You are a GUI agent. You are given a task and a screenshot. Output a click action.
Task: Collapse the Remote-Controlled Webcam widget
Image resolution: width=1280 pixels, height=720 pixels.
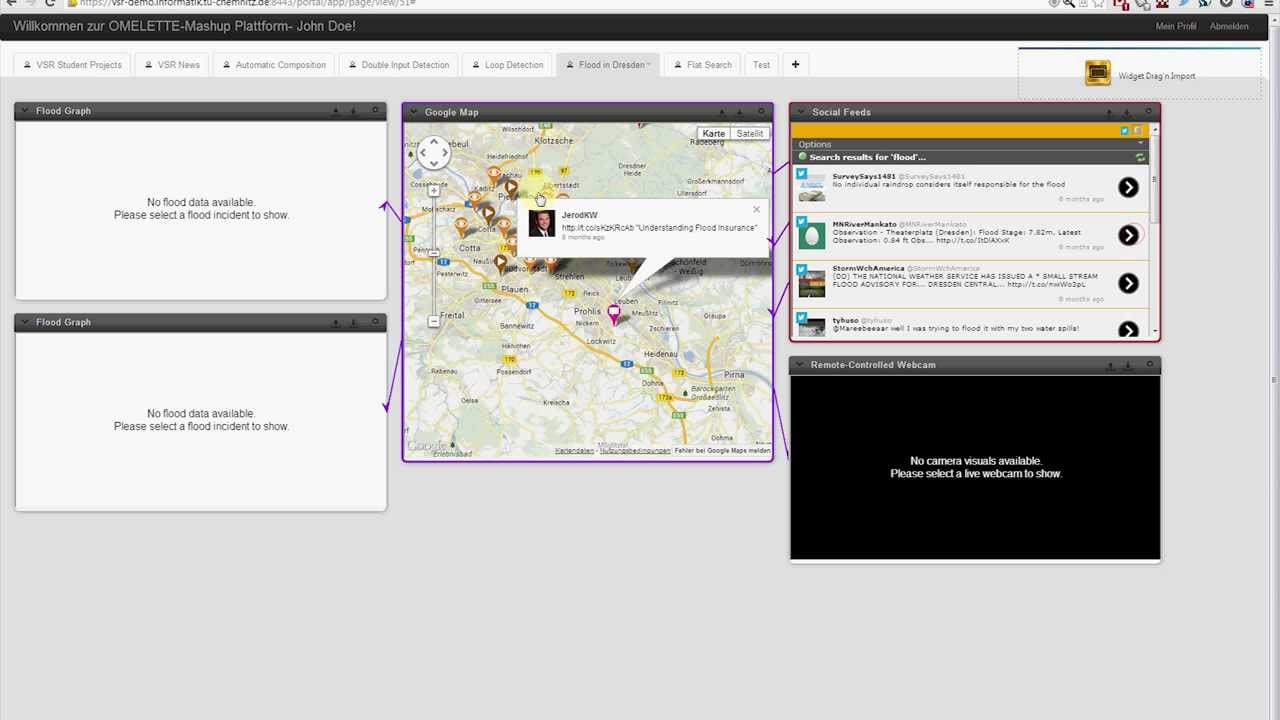coord(800,365)
